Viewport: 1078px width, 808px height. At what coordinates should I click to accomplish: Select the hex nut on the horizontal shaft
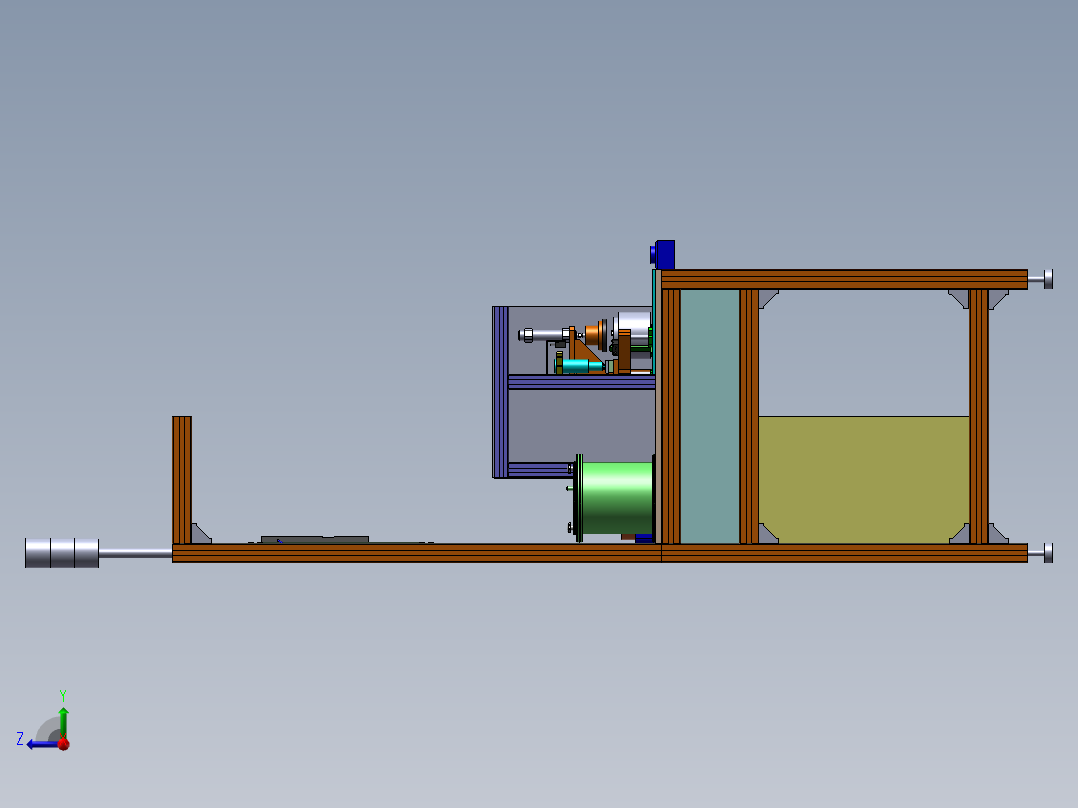(528, 334)
